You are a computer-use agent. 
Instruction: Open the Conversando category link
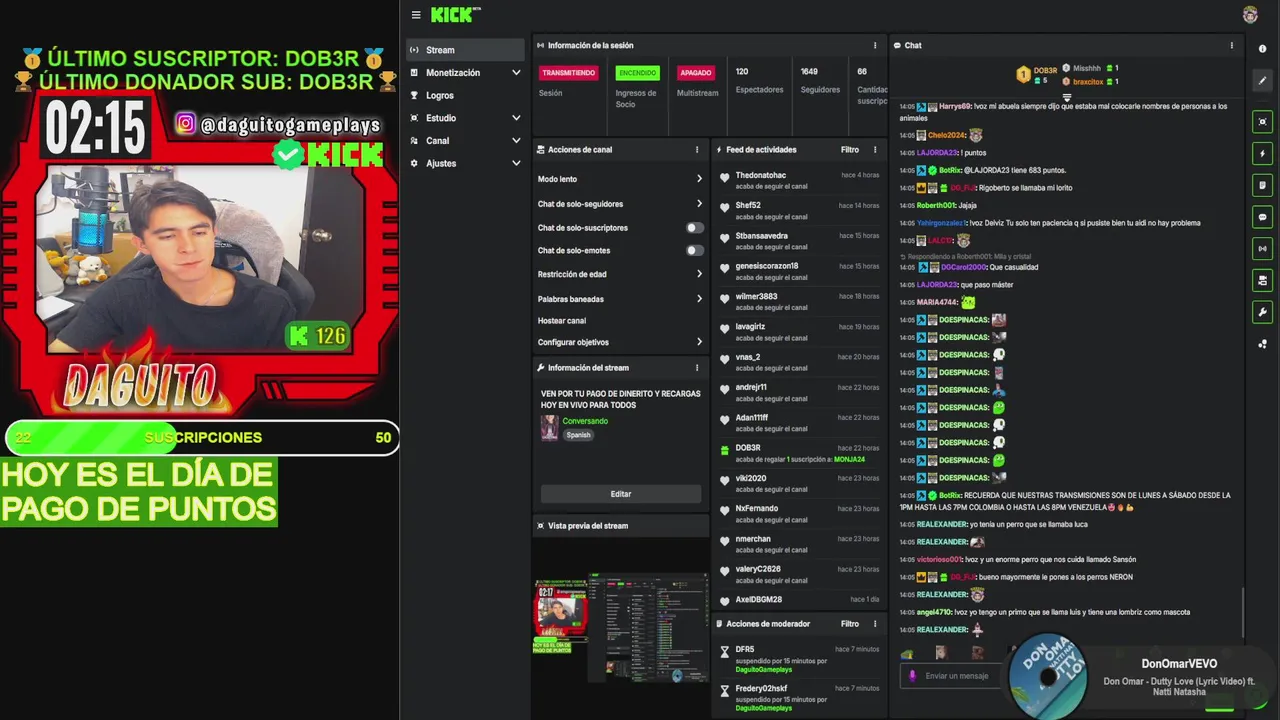click(585, 421)
